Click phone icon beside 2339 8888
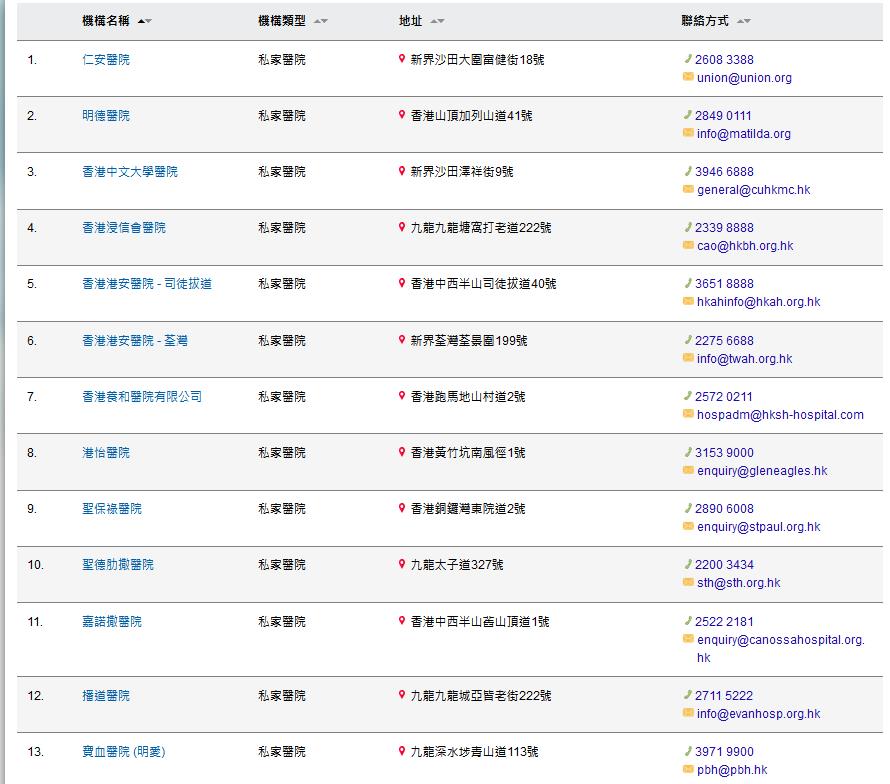This screenshot has height=784, width=890. (688, 227)
